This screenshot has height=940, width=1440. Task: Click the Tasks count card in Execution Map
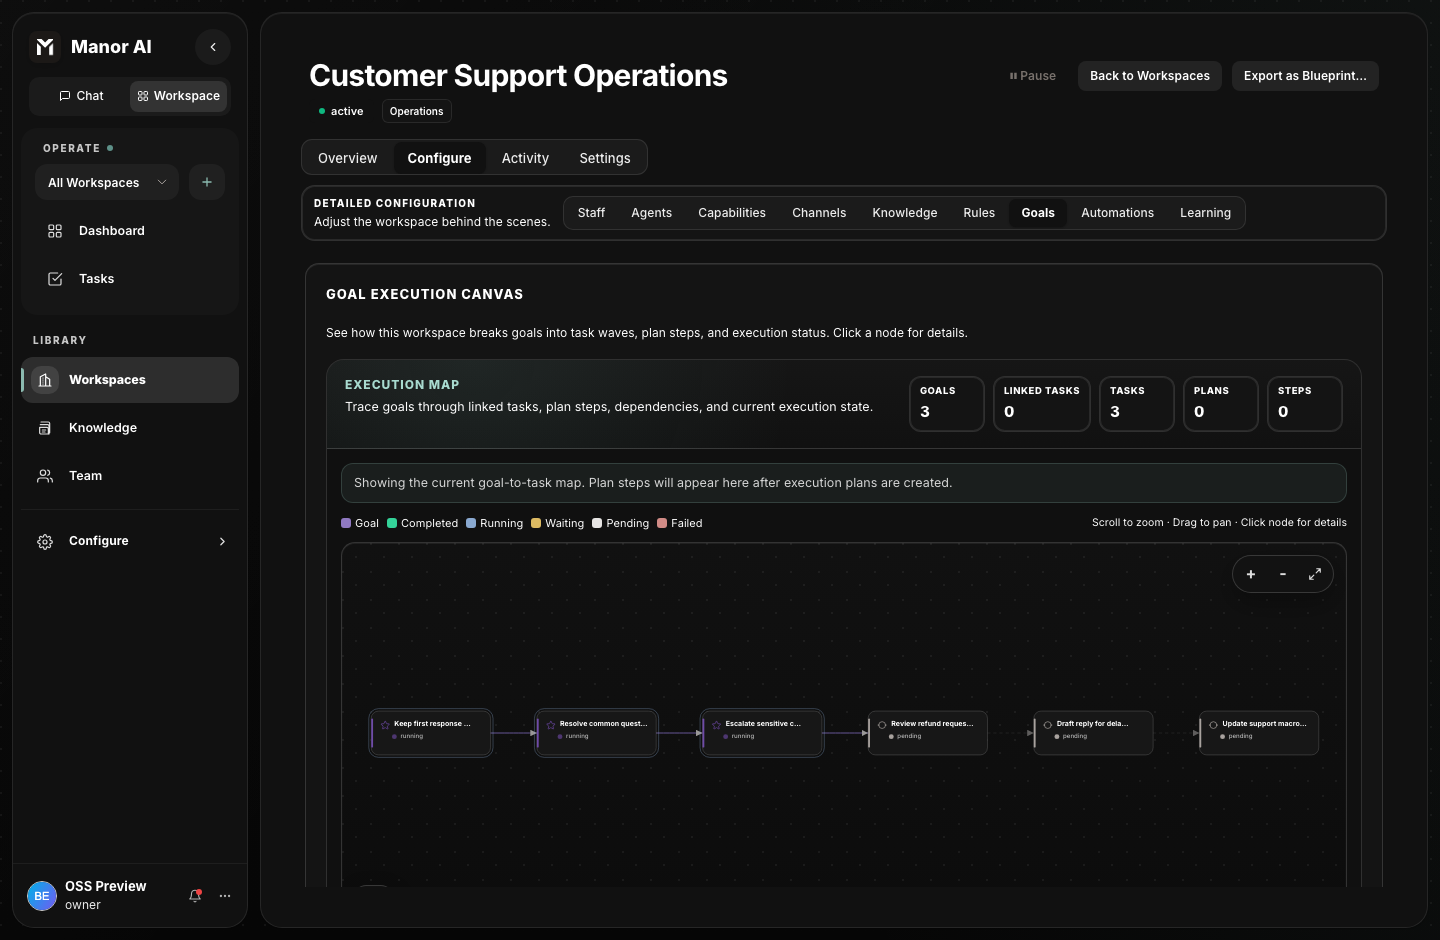(1137, 404)
